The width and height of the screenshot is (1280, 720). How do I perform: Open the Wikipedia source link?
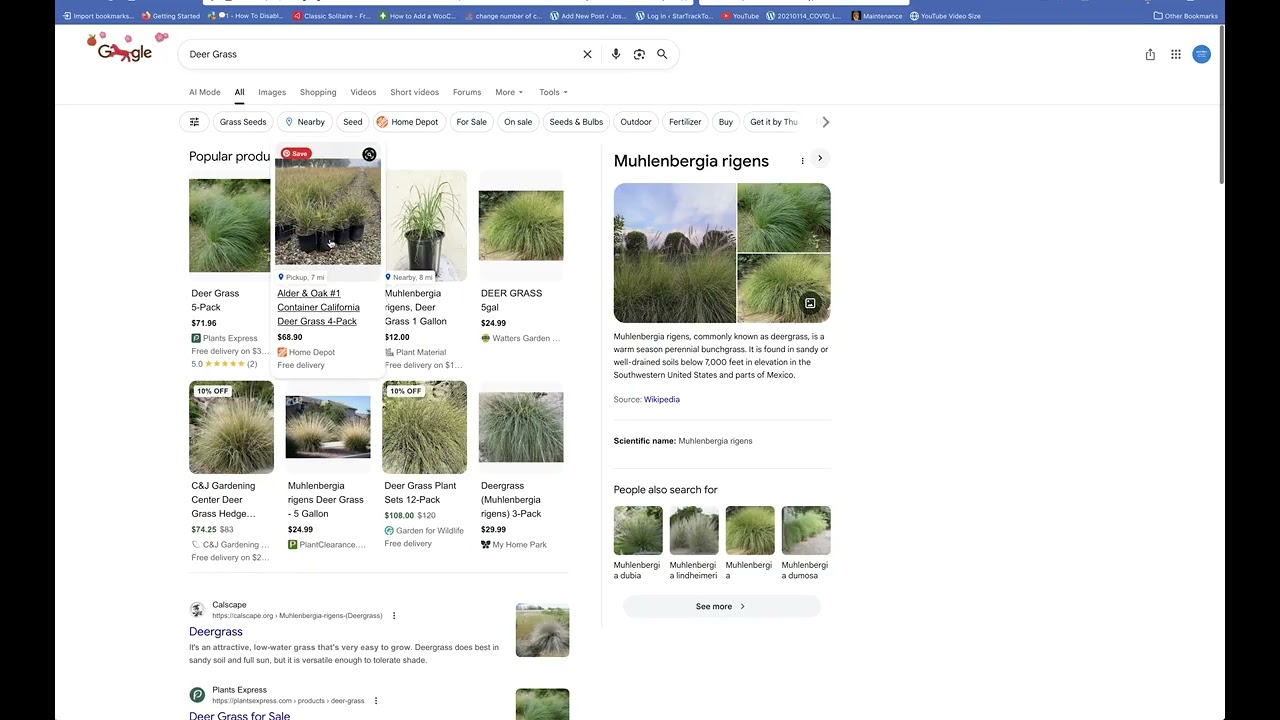coord(661,400)
